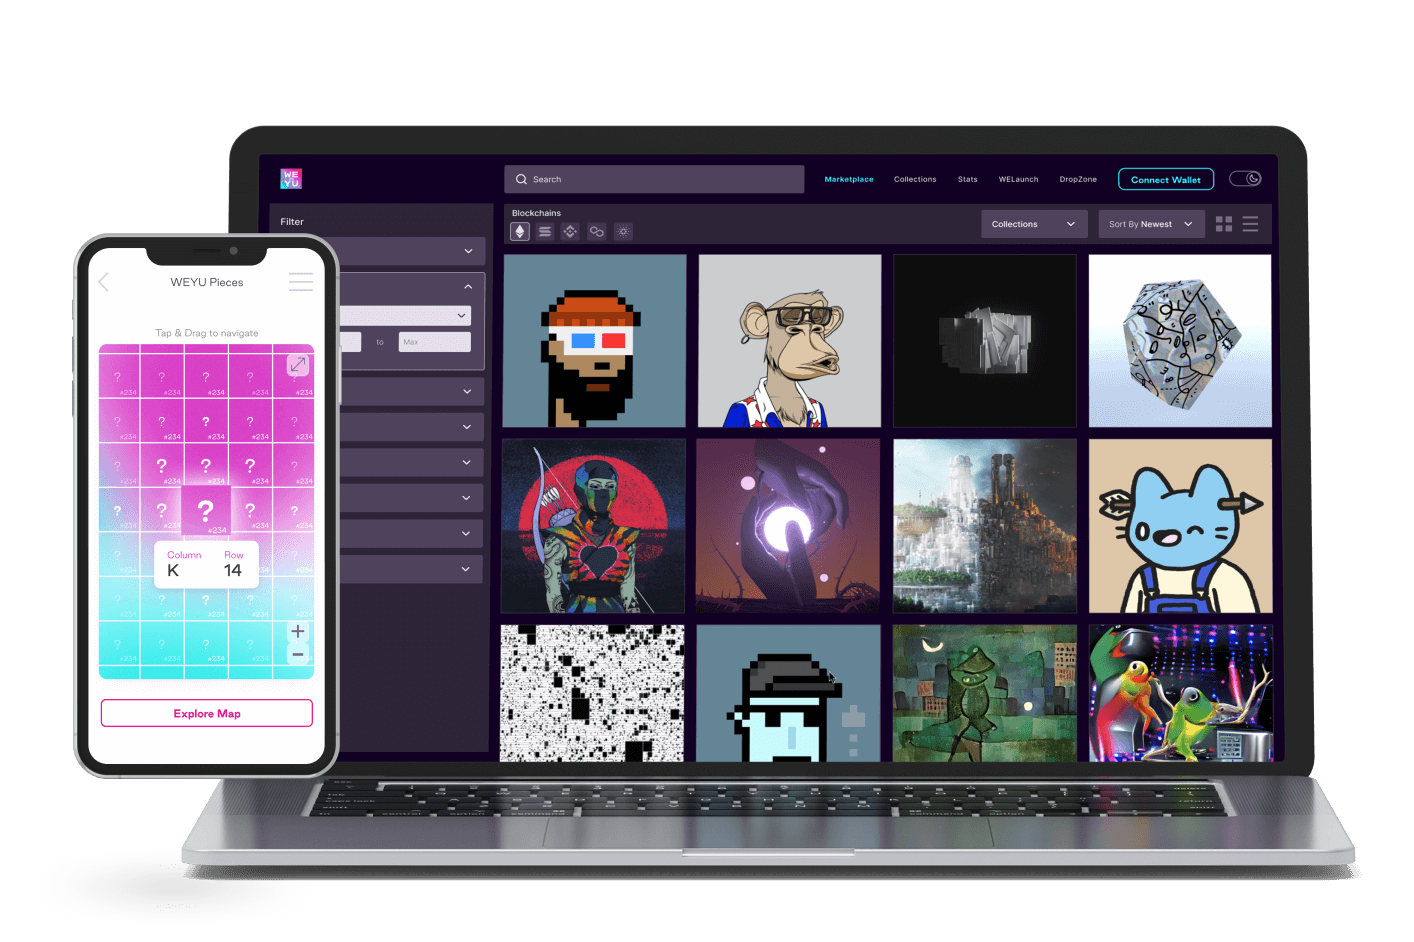This screenshot has height=942, width=1414.
Task: Collapse the expanded price filter section
Action: pyautogui.click(x=467, y=287)
